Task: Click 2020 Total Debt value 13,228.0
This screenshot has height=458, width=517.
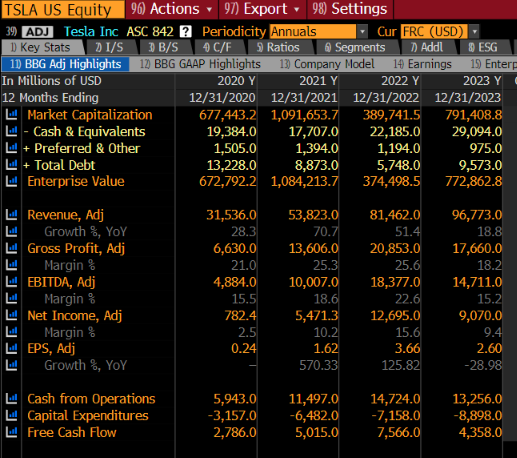Action: 232,165
